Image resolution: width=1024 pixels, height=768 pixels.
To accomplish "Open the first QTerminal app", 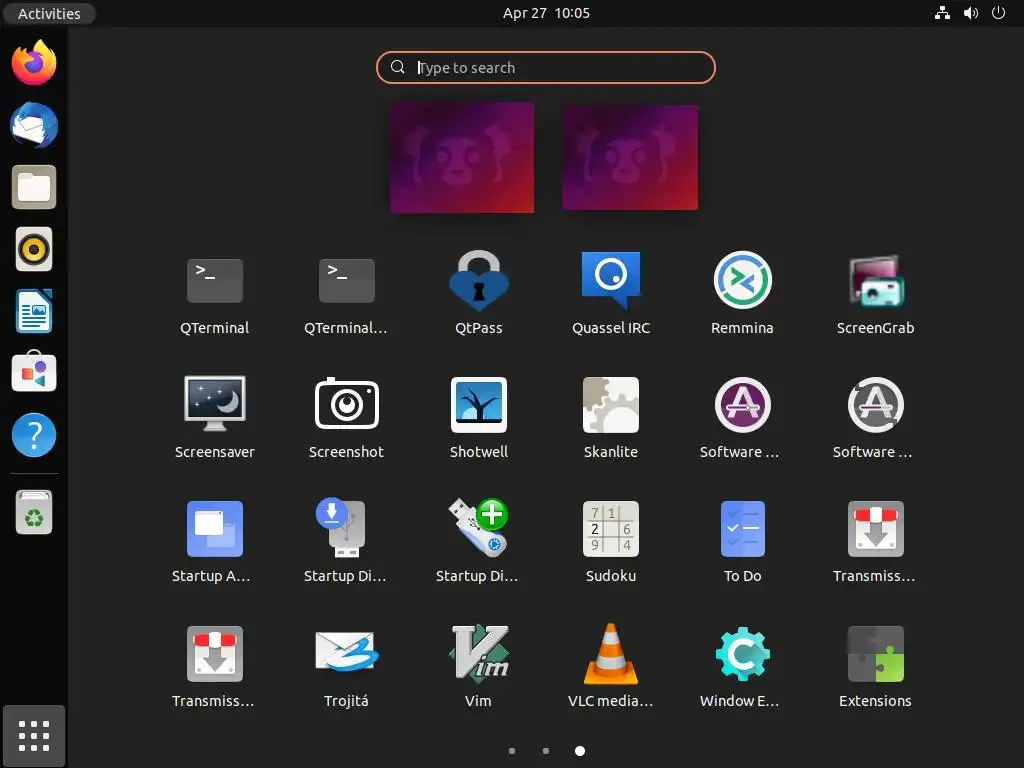I will pyautogui.click(x=214, y=281).
